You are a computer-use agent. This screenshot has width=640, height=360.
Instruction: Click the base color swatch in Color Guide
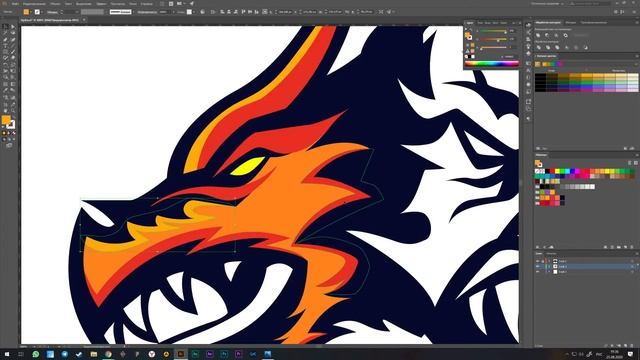pyautogui.click(x=538, y=64)
